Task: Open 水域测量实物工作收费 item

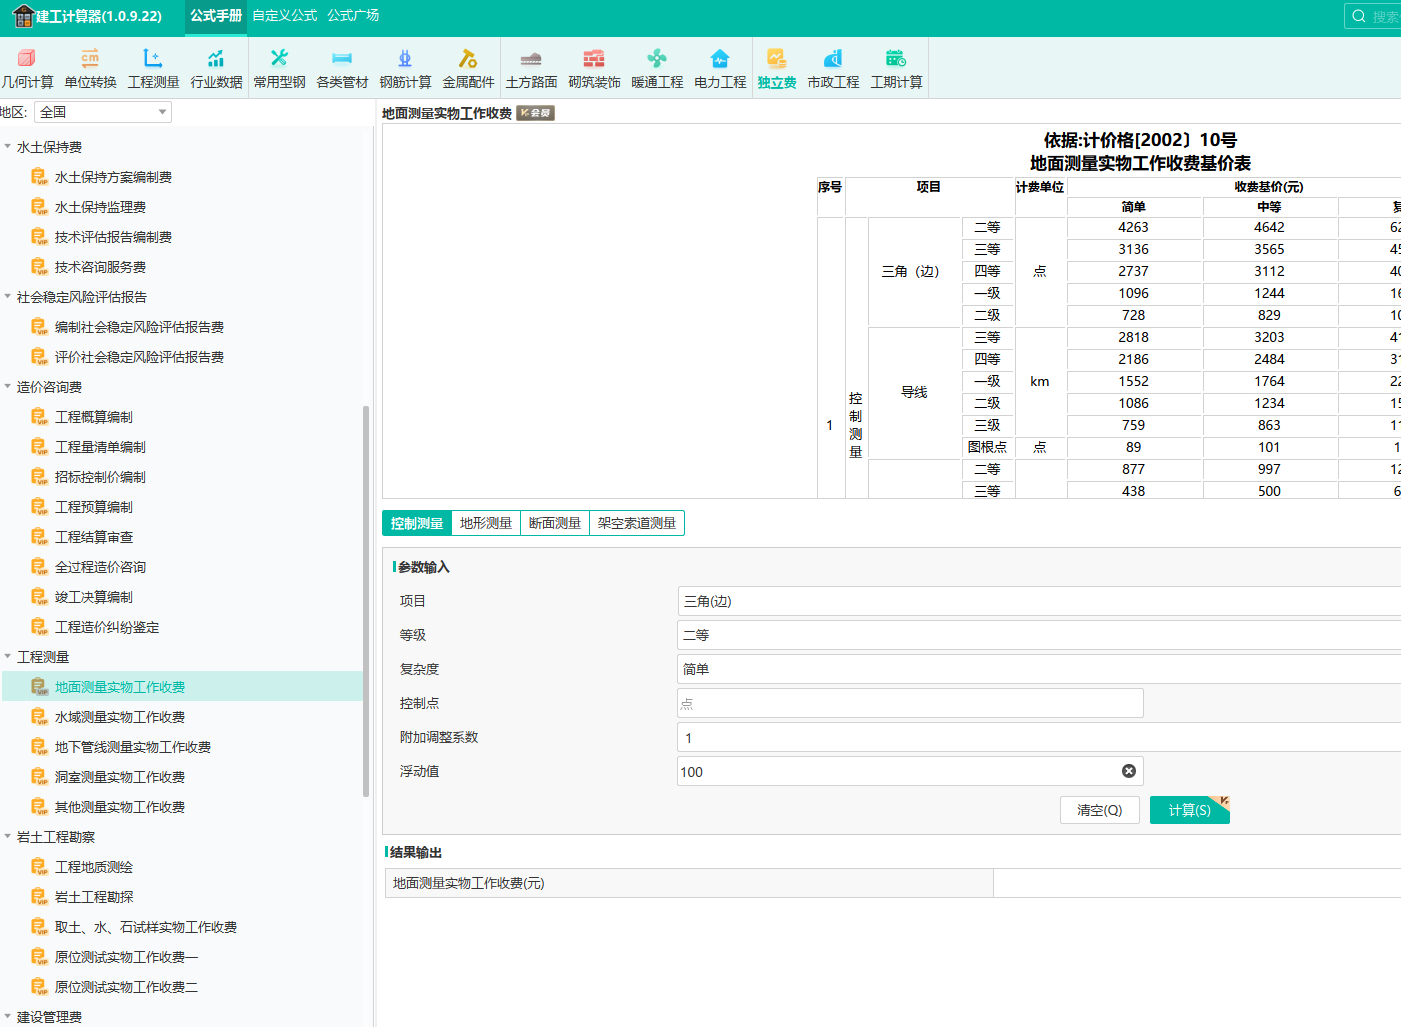Action: (120, 717)
